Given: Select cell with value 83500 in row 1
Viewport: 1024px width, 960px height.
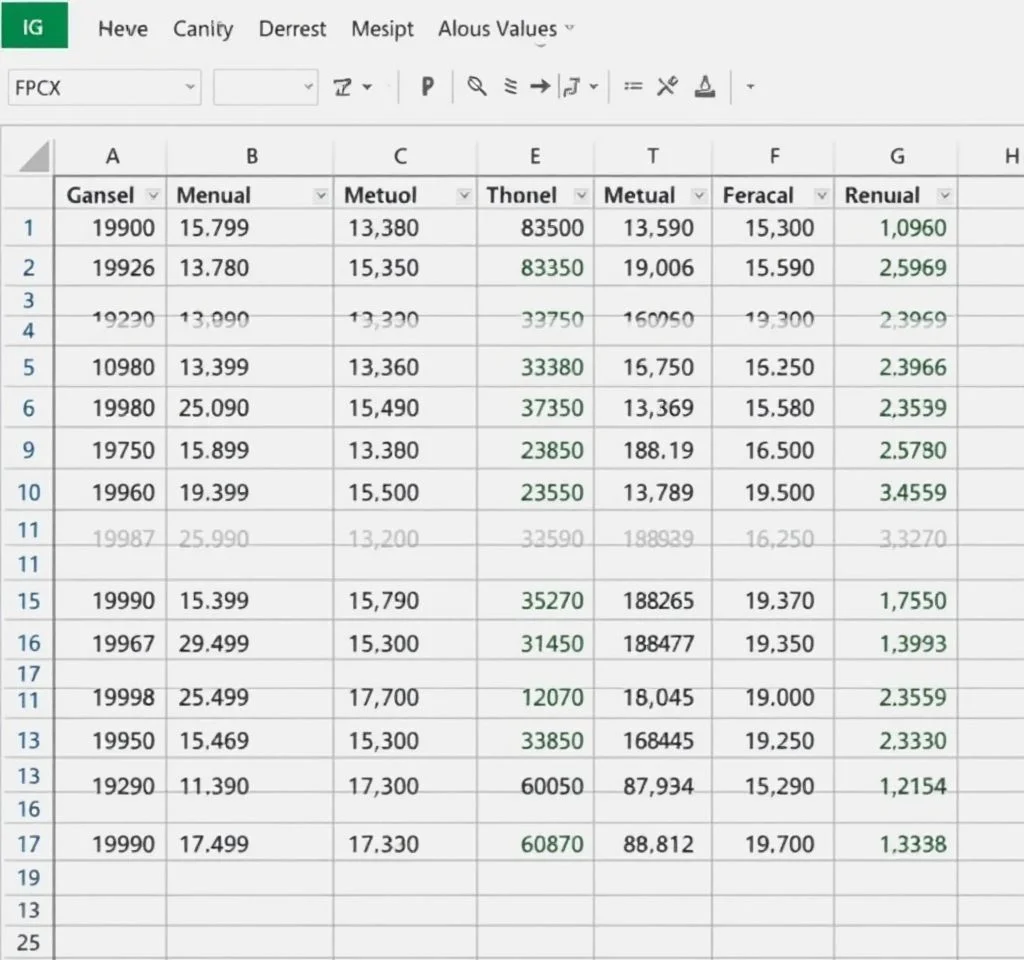Looking at the screenshot, I should pyautogui.click(x=536, y=228).
